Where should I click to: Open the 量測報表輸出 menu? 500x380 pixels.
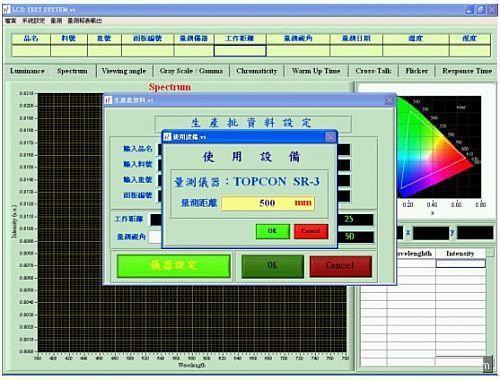tap(85, 21)
